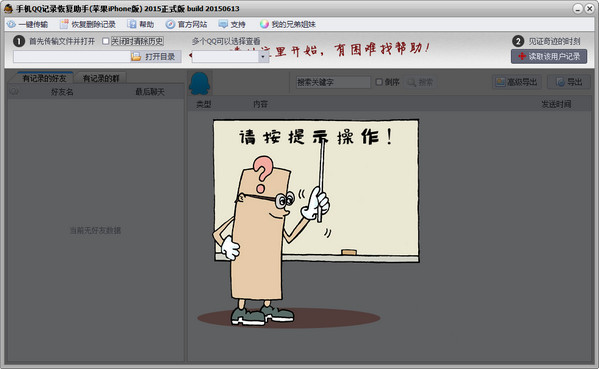The width and height of the screenshot is (599, 369).
Task: Close the application window
Action: (x=589, y=8)
